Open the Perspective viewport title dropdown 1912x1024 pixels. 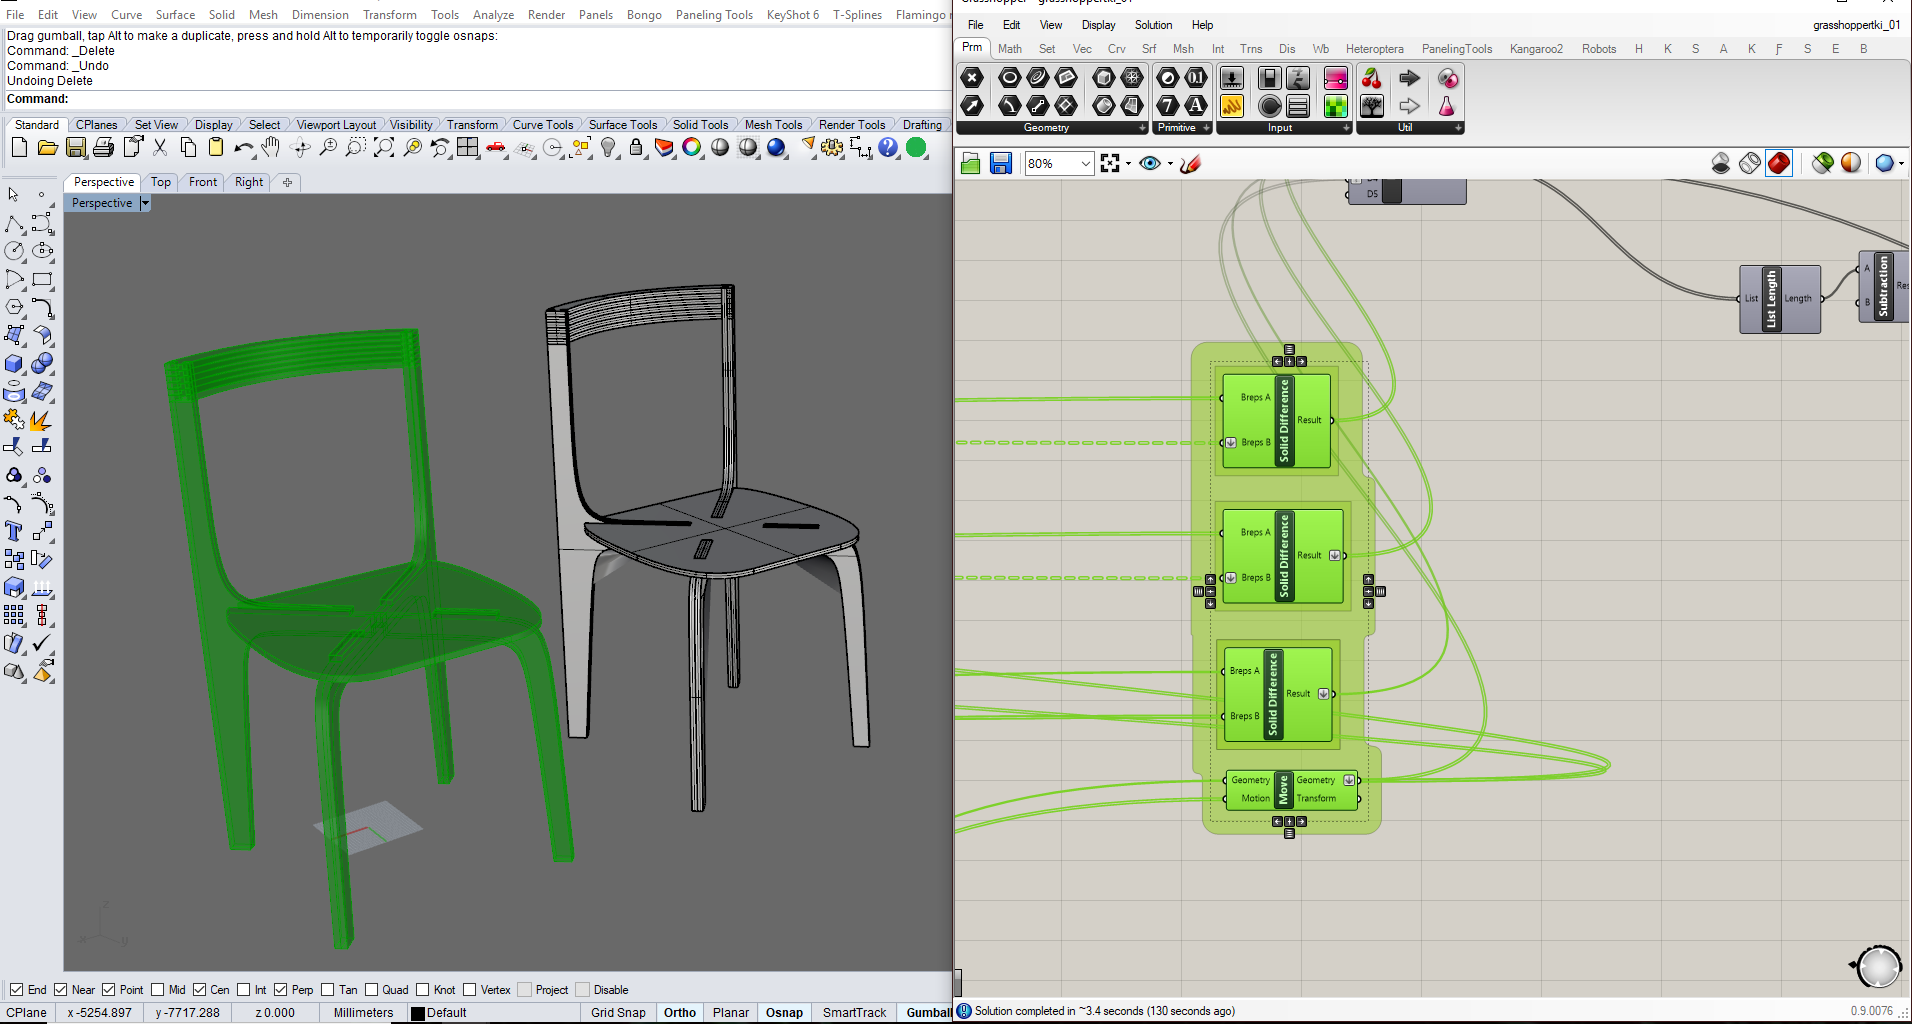(x=146, y=203)
